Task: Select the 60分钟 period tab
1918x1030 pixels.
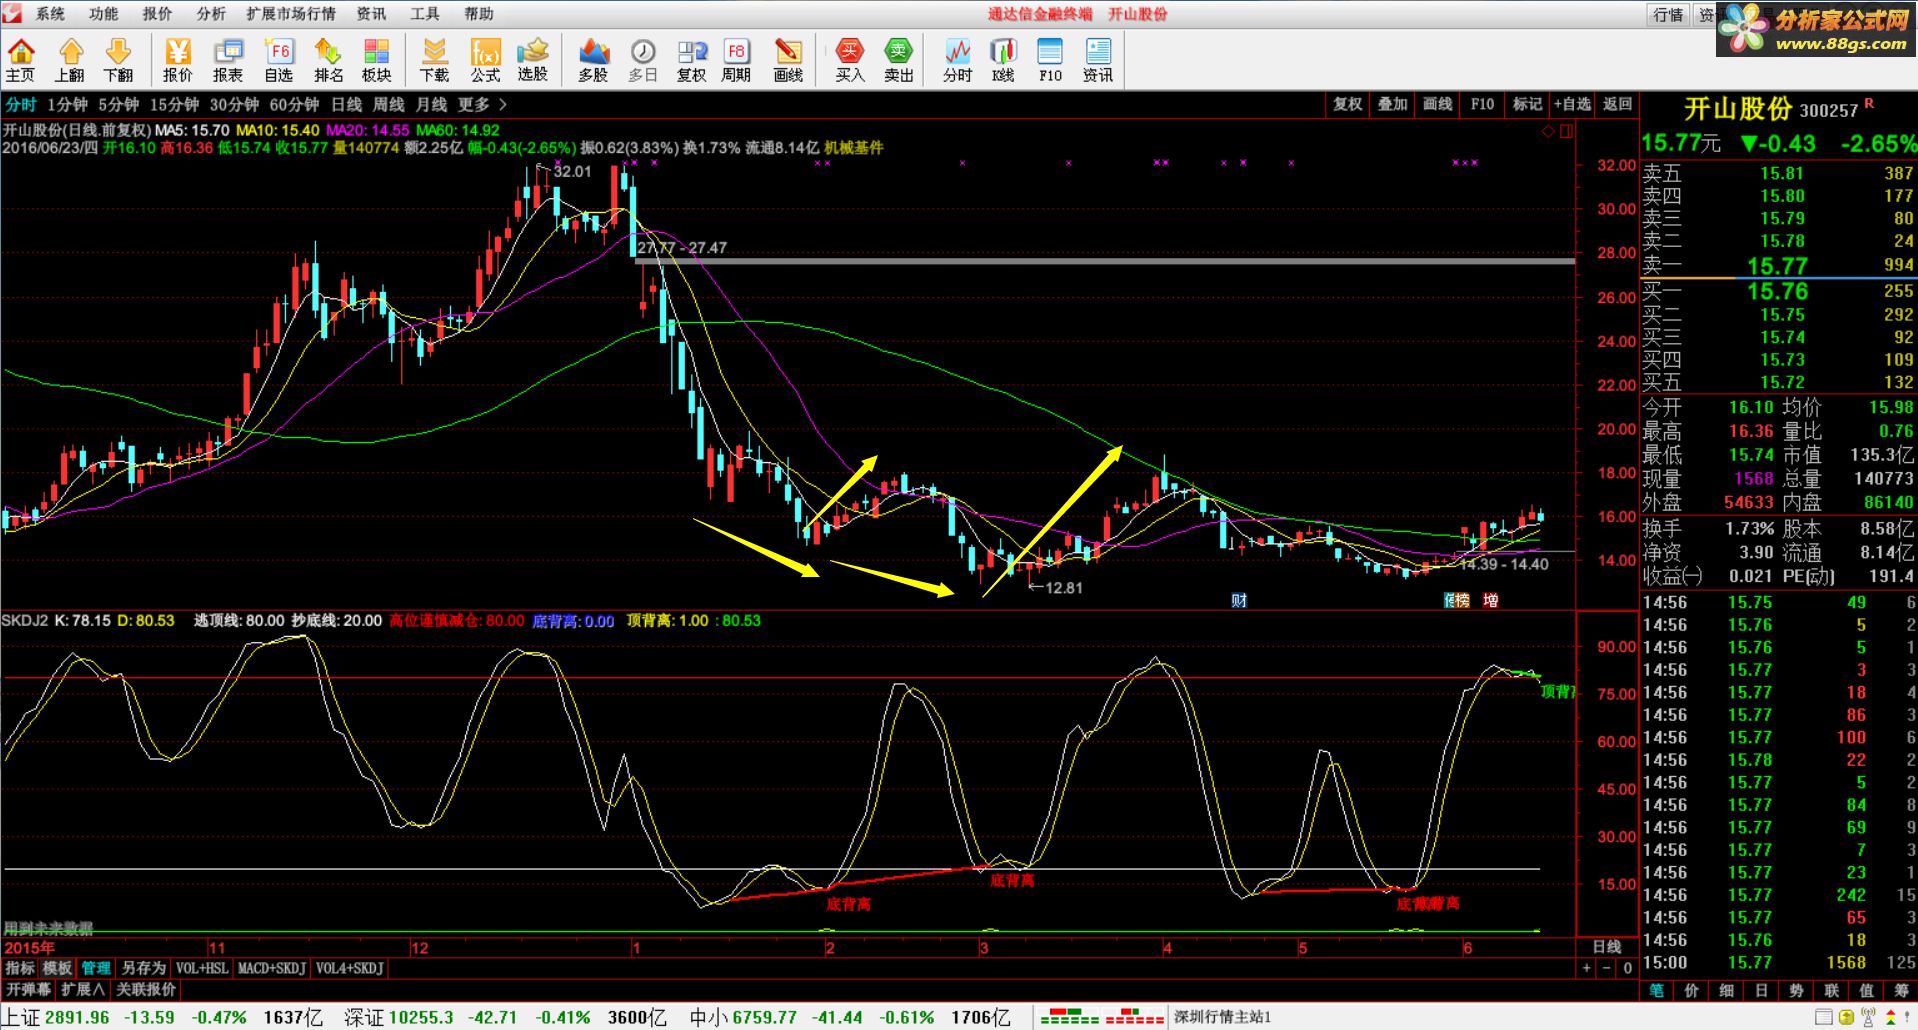Action: point(294,104)
